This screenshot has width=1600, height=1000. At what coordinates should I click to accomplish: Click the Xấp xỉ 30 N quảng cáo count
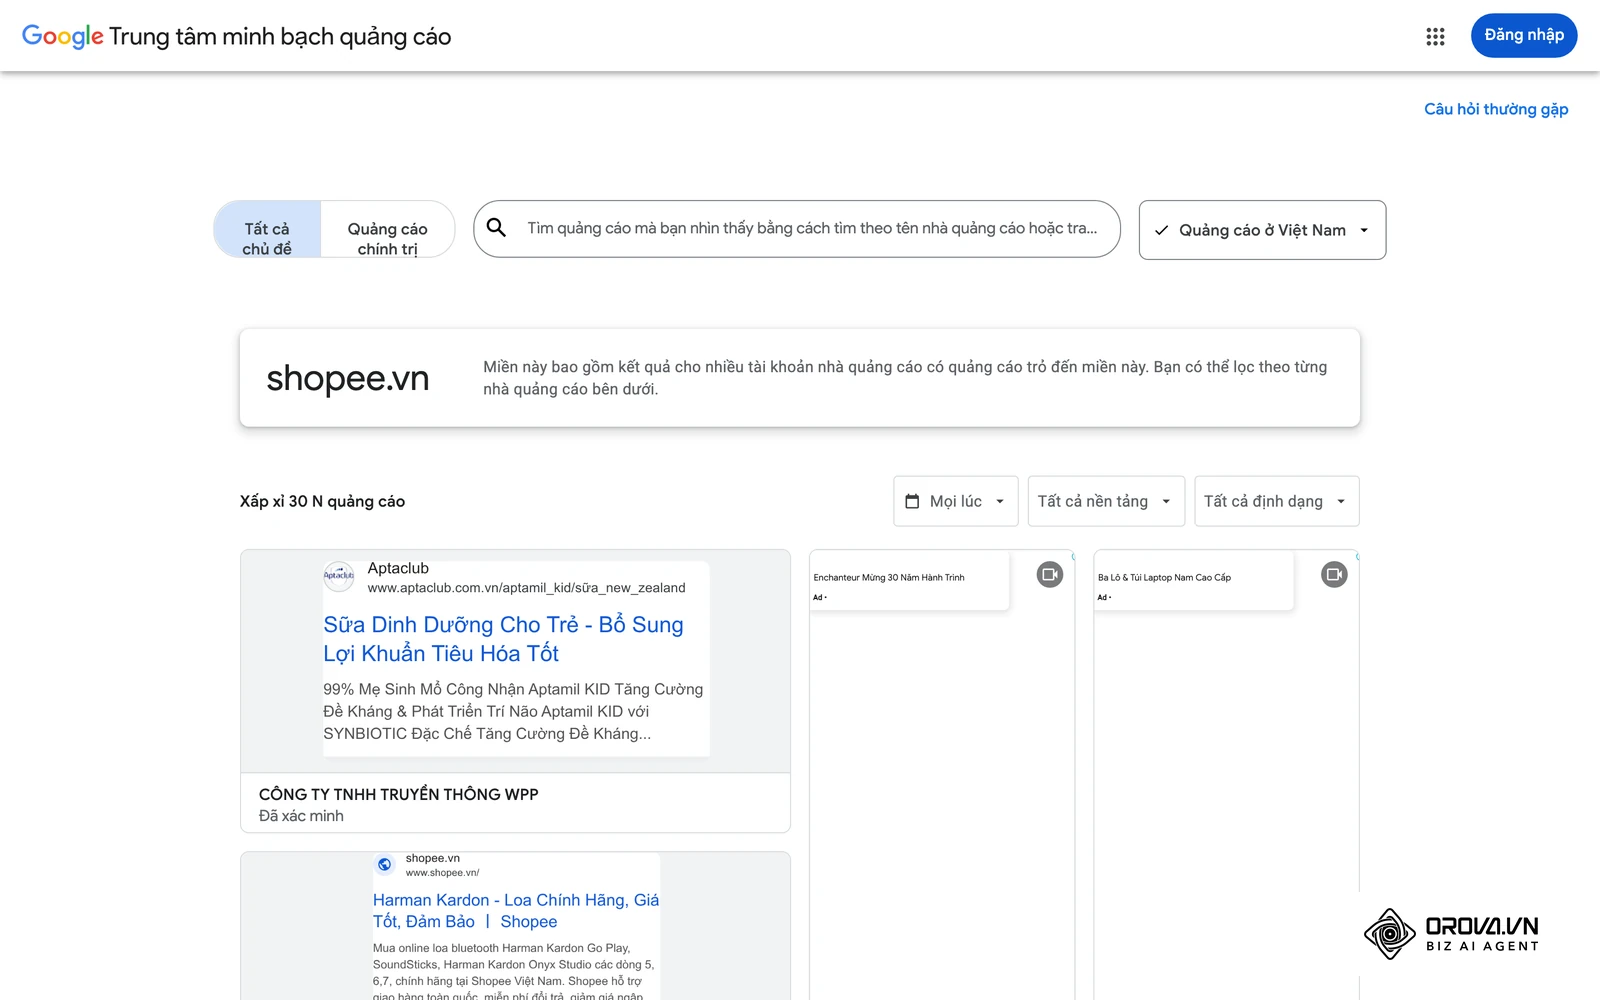[x=322, y=501]
